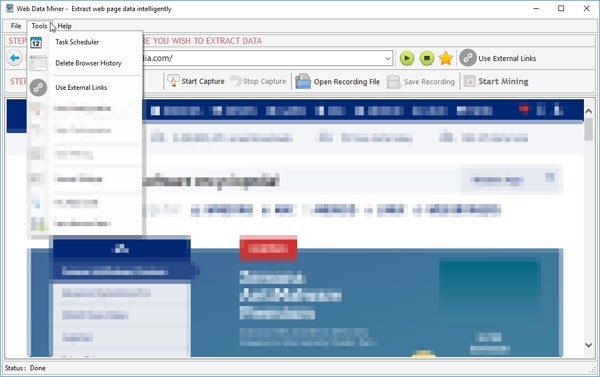600x377 pixels.
Task: Click the chain link icon in Tools menu
Action: [38, 88]
